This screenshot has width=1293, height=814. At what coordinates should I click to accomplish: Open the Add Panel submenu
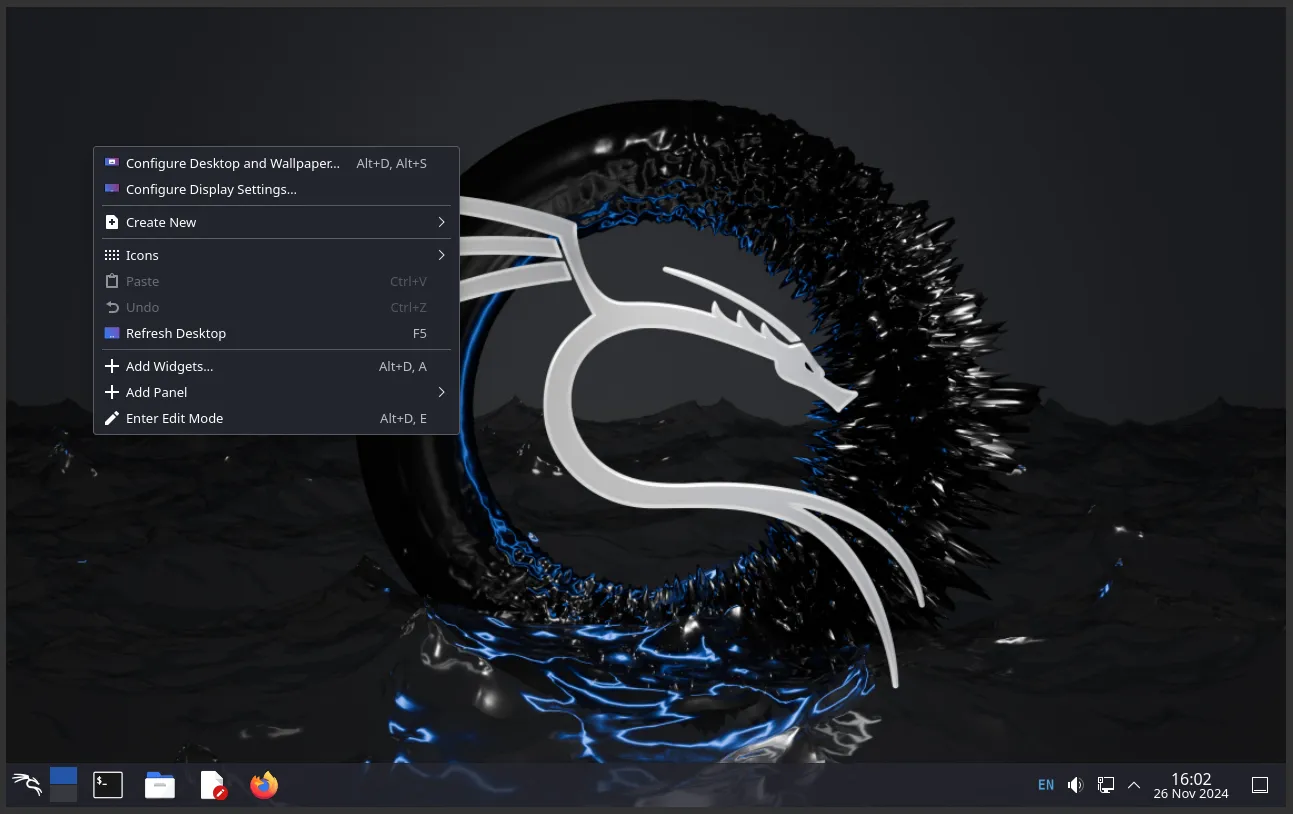276,392
